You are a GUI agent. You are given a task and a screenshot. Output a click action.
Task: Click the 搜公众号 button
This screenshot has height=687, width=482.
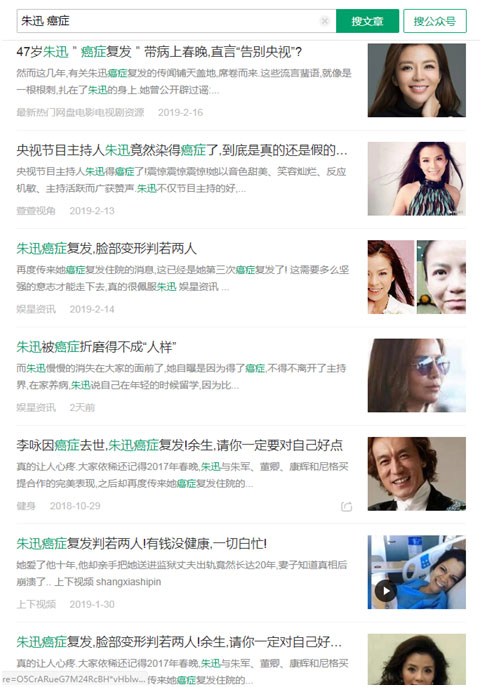click(x=435, y=21)
